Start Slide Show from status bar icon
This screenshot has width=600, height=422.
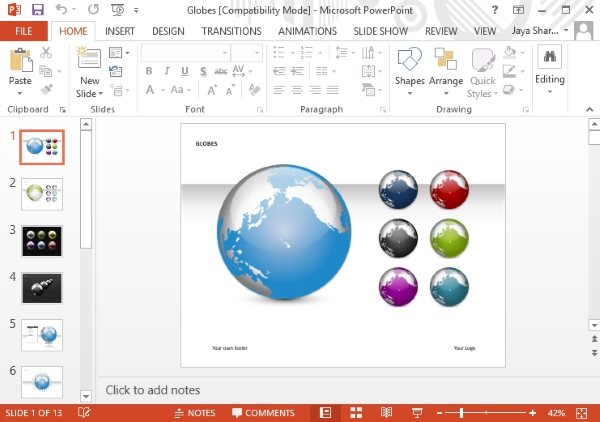(x=417, y=412)
